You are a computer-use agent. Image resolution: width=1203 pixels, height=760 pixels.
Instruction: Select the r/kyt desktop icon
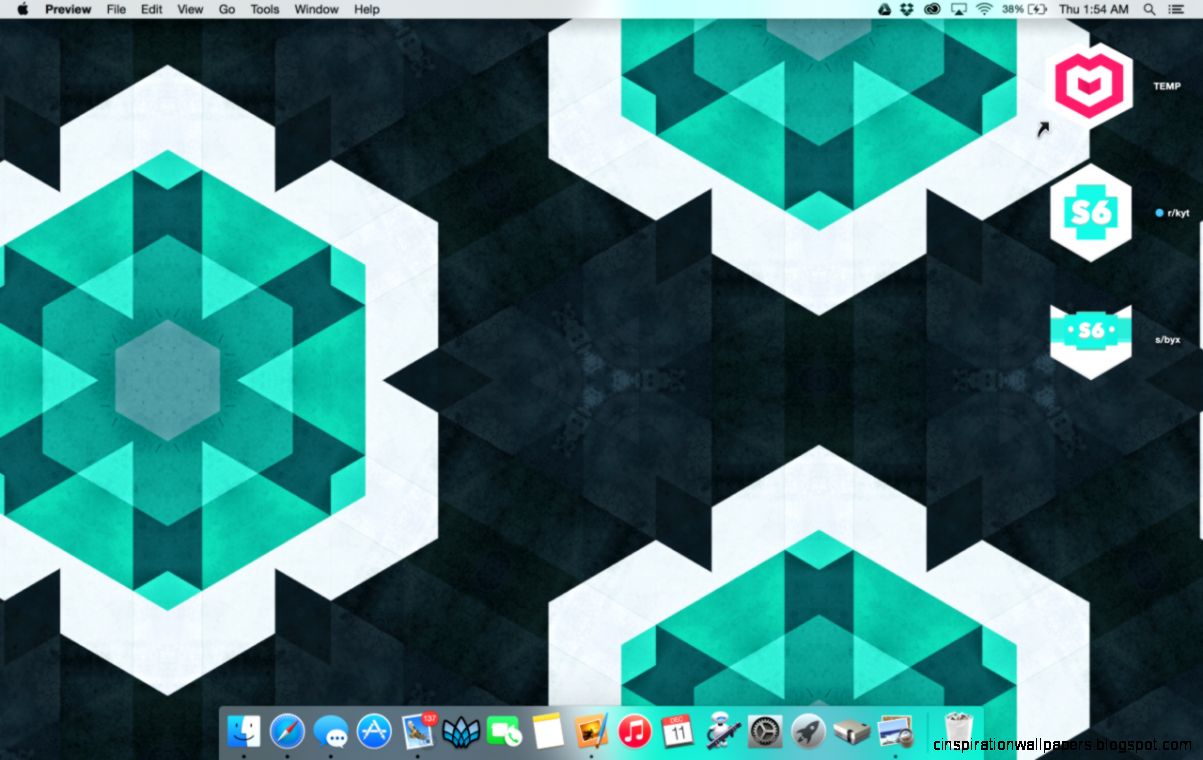coord(1091,213)
